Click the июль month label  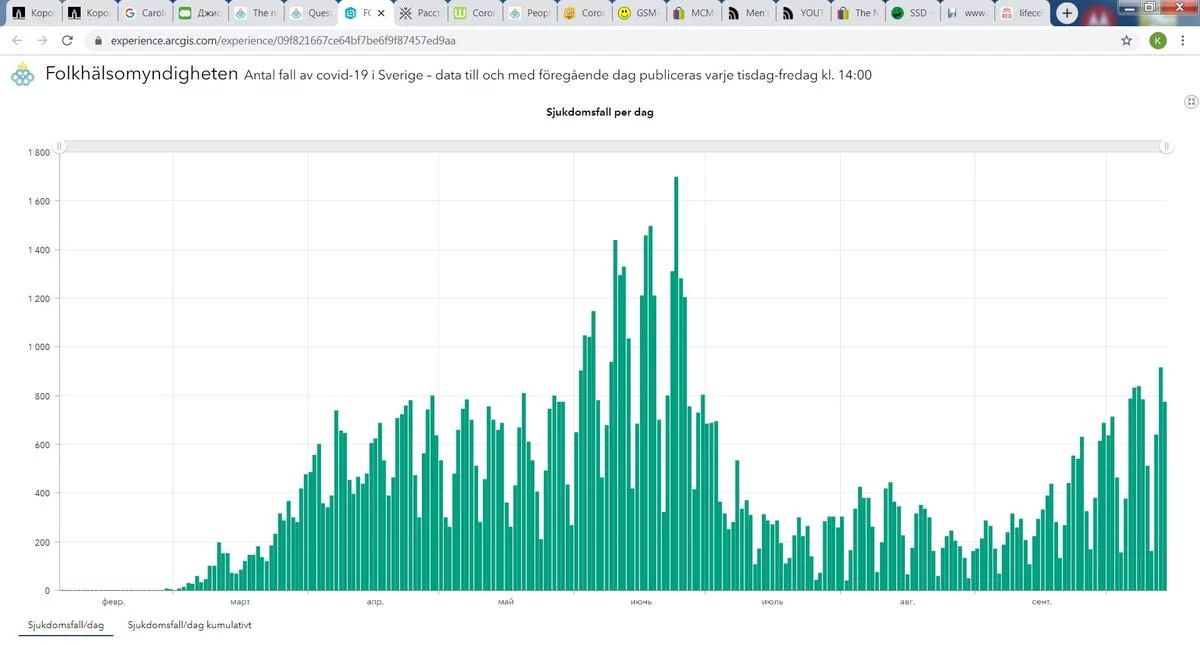click(772, 602)
